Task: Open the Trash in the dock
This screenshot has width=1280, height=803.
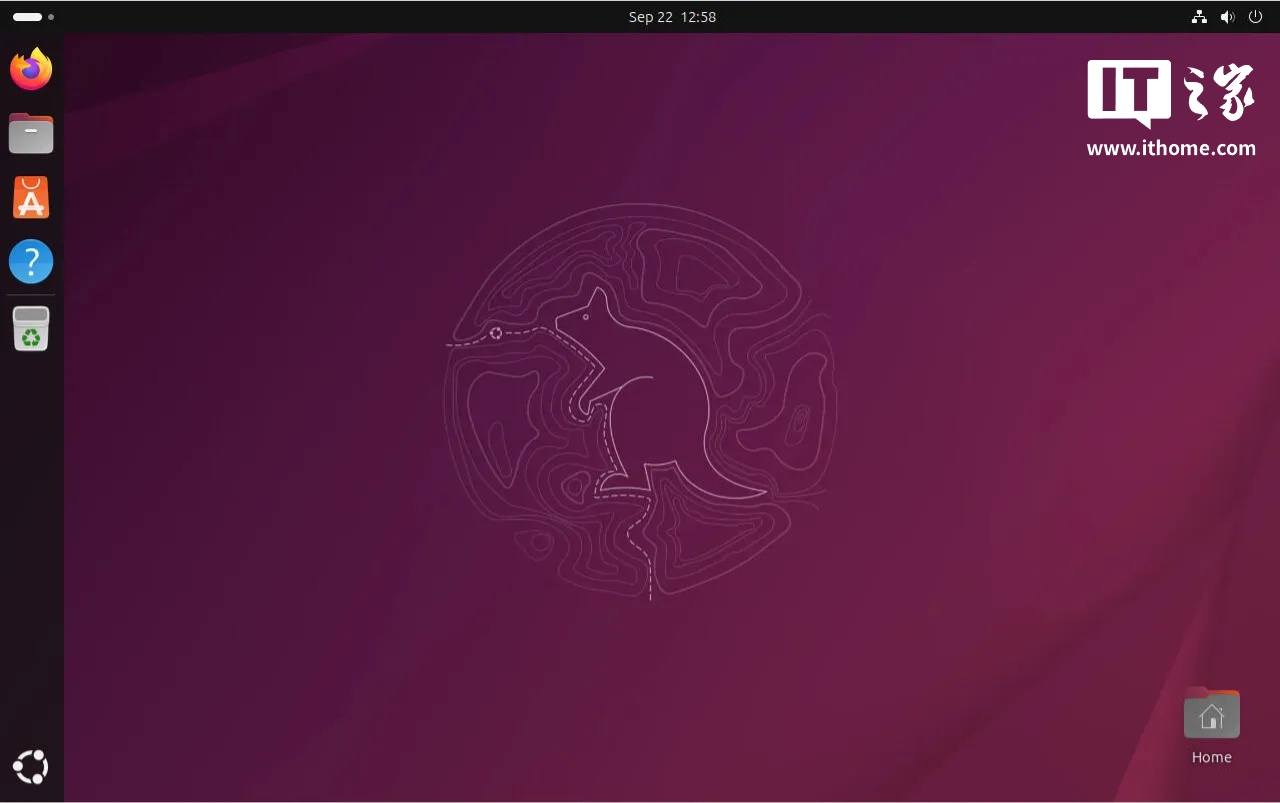Action: (x=31, y=329)
